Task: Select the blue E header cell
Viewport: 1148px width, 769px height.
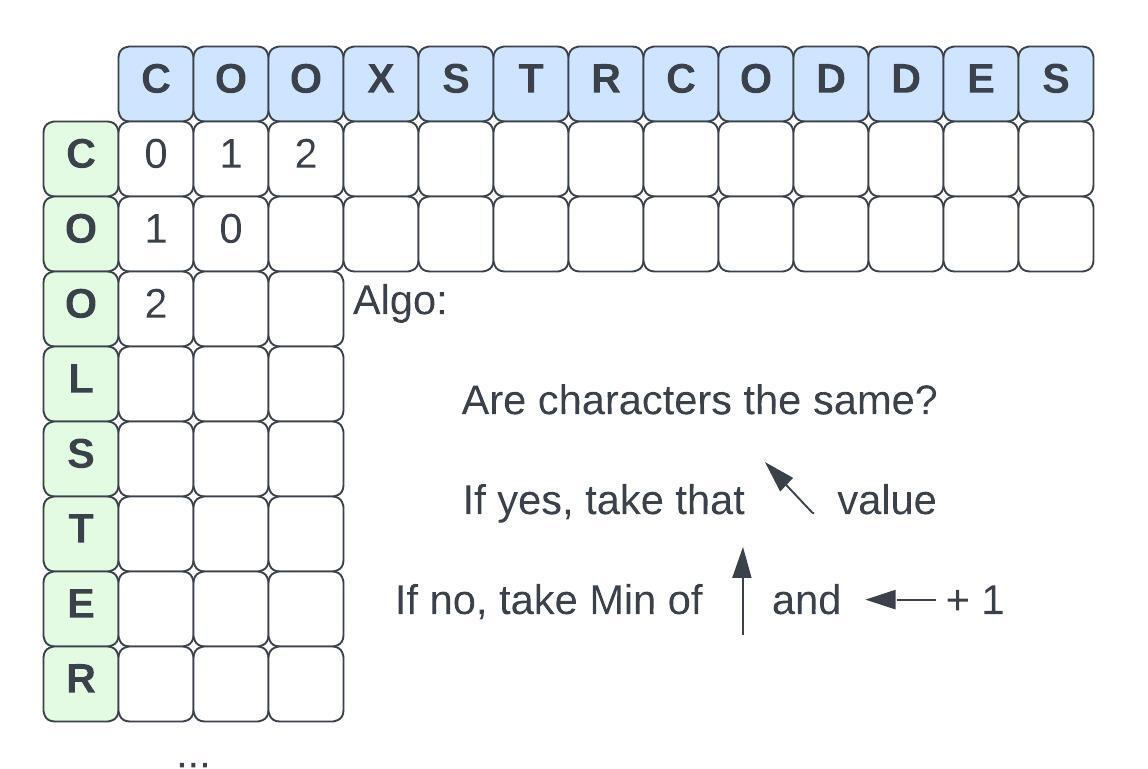Action: 981,79
